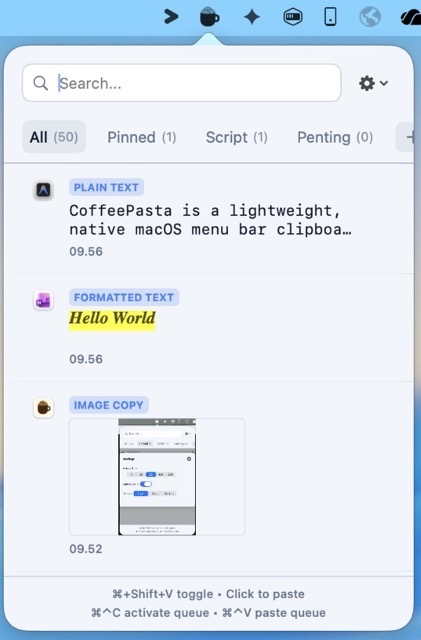The image size is (421, 640).
Task: Paste the CoffeePasta lightweight clipboard text entry
Action: [x=210, y=220]
